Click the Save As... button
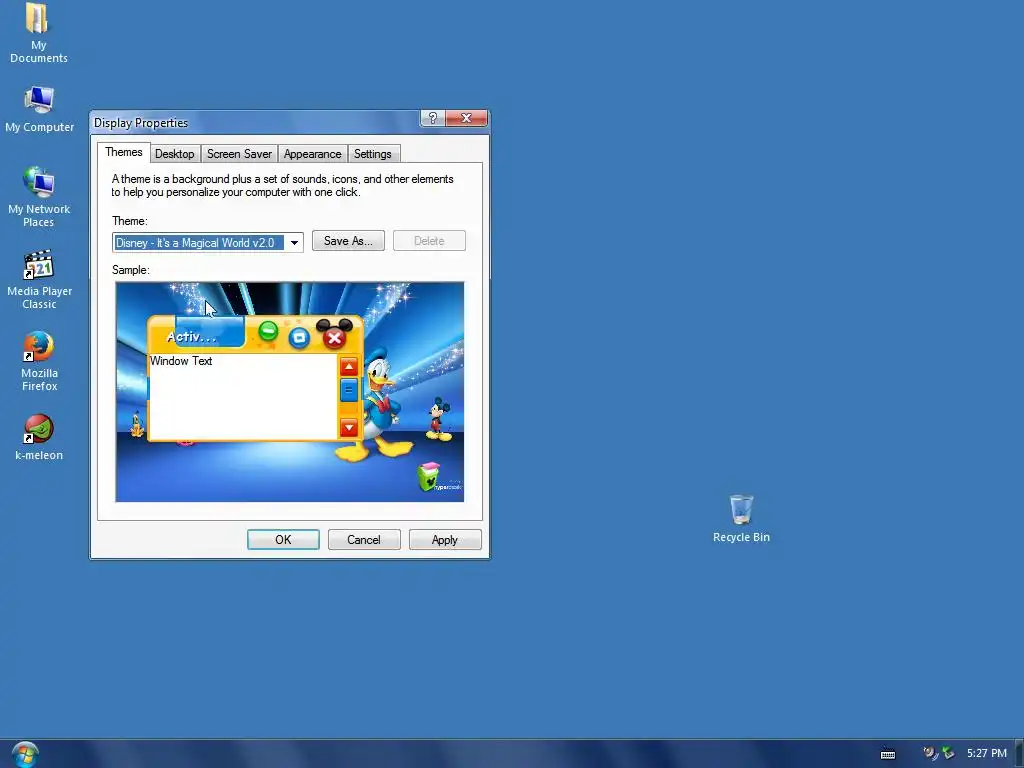Viewport: 1024px width, 768px height. (348, 241)
